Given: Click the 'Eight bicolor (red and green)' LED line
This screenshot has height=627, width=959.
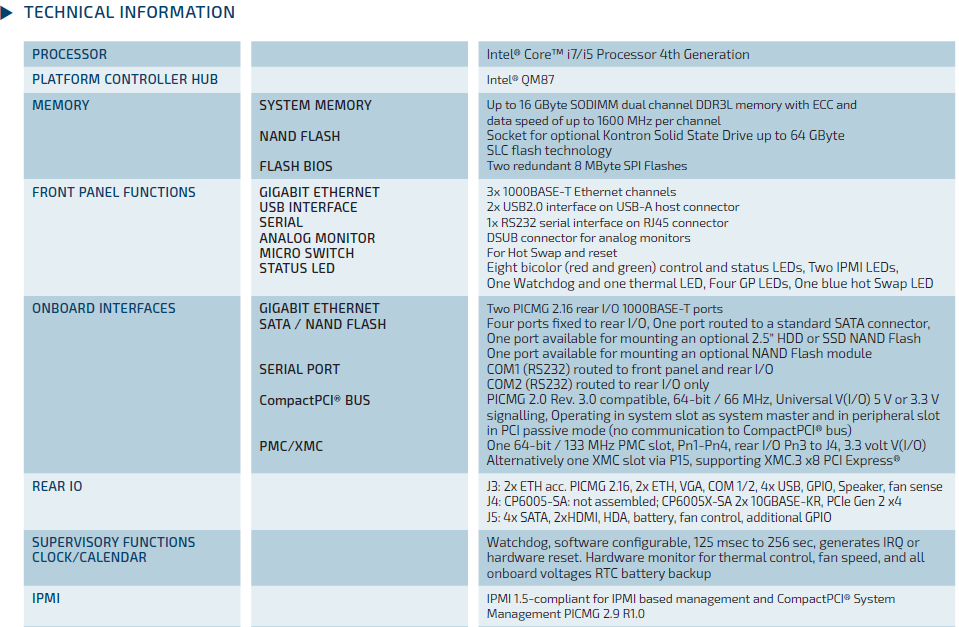Looking at the screenshot, I should (x=692, y=268).
